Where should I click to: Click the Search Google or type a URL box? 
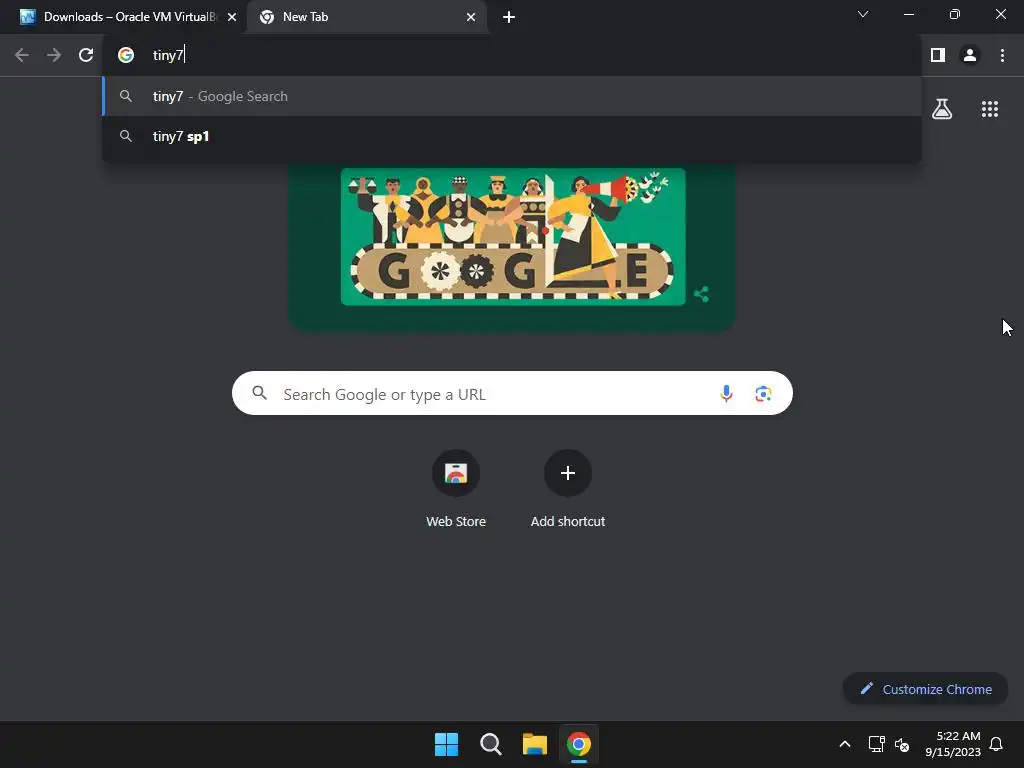(512, 393)
